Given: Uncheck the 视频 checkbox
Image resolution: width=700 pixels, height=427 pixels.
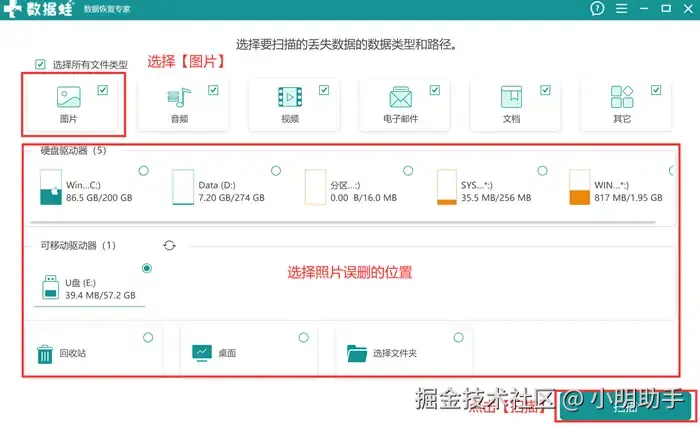Looking at the screenshot, I should pyautogui.click(x=324, y=90).
